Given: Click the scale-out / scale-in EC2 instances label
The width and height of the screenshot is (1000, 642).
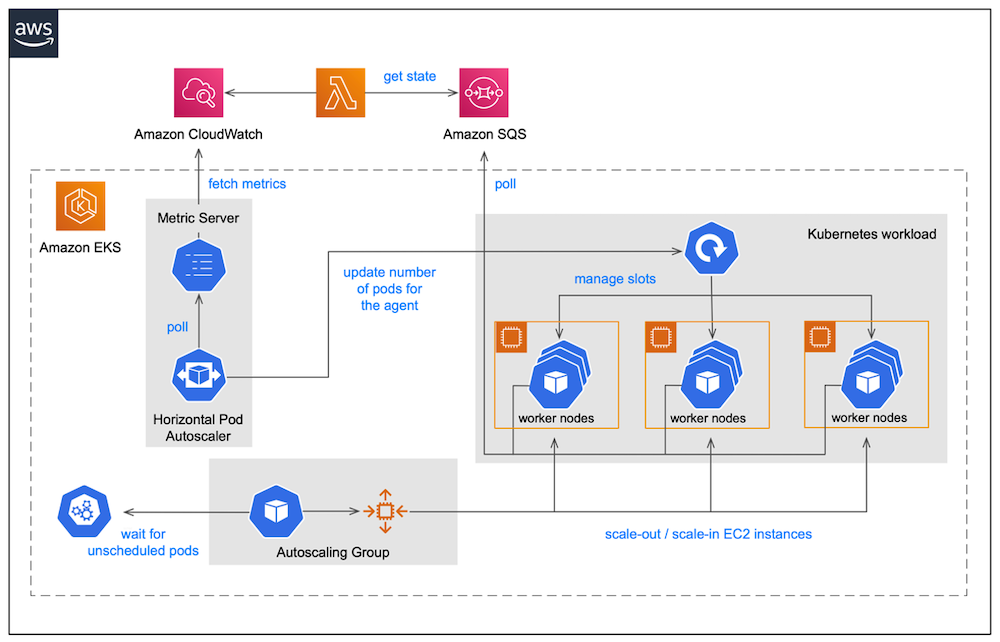Looking at the screenshot, I should (708, 534).
